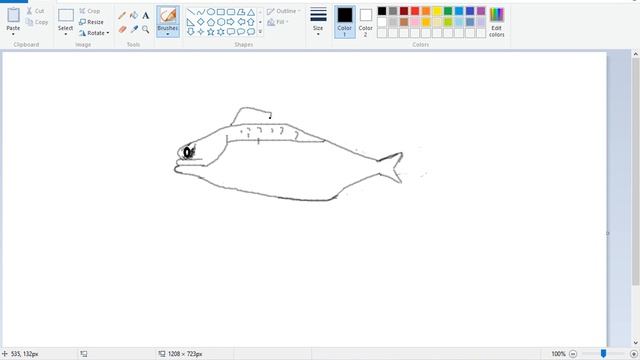This screenshot has width=640, height=360.
Task: Select the Oval callout shape
Action: (241, 31)
